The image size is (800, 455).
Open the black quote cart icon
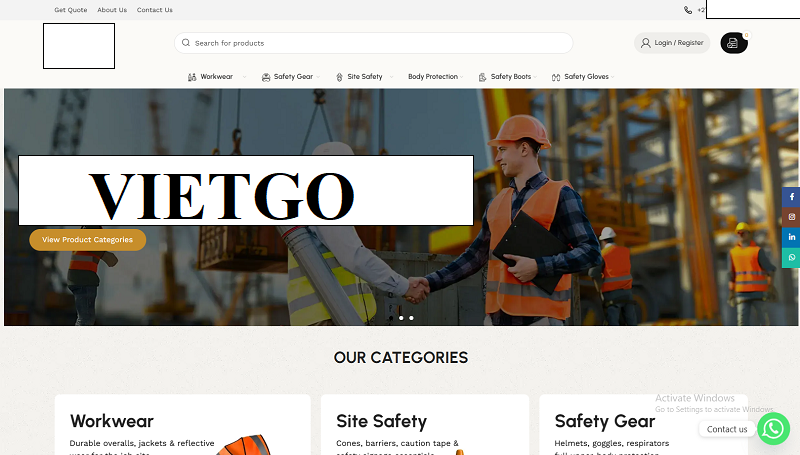[x=734, y=43]
